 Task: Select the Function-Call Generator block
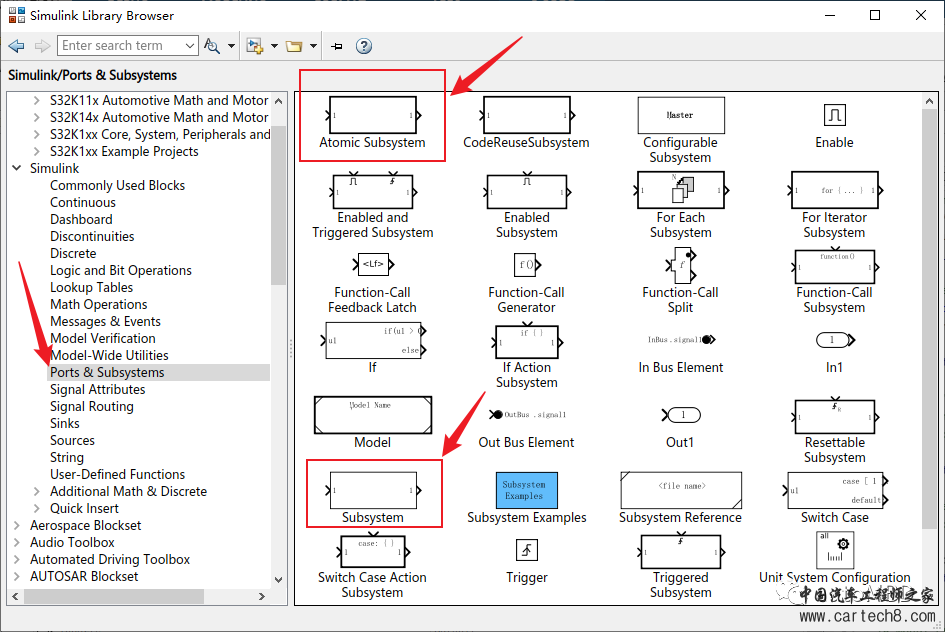coord(526,264)
